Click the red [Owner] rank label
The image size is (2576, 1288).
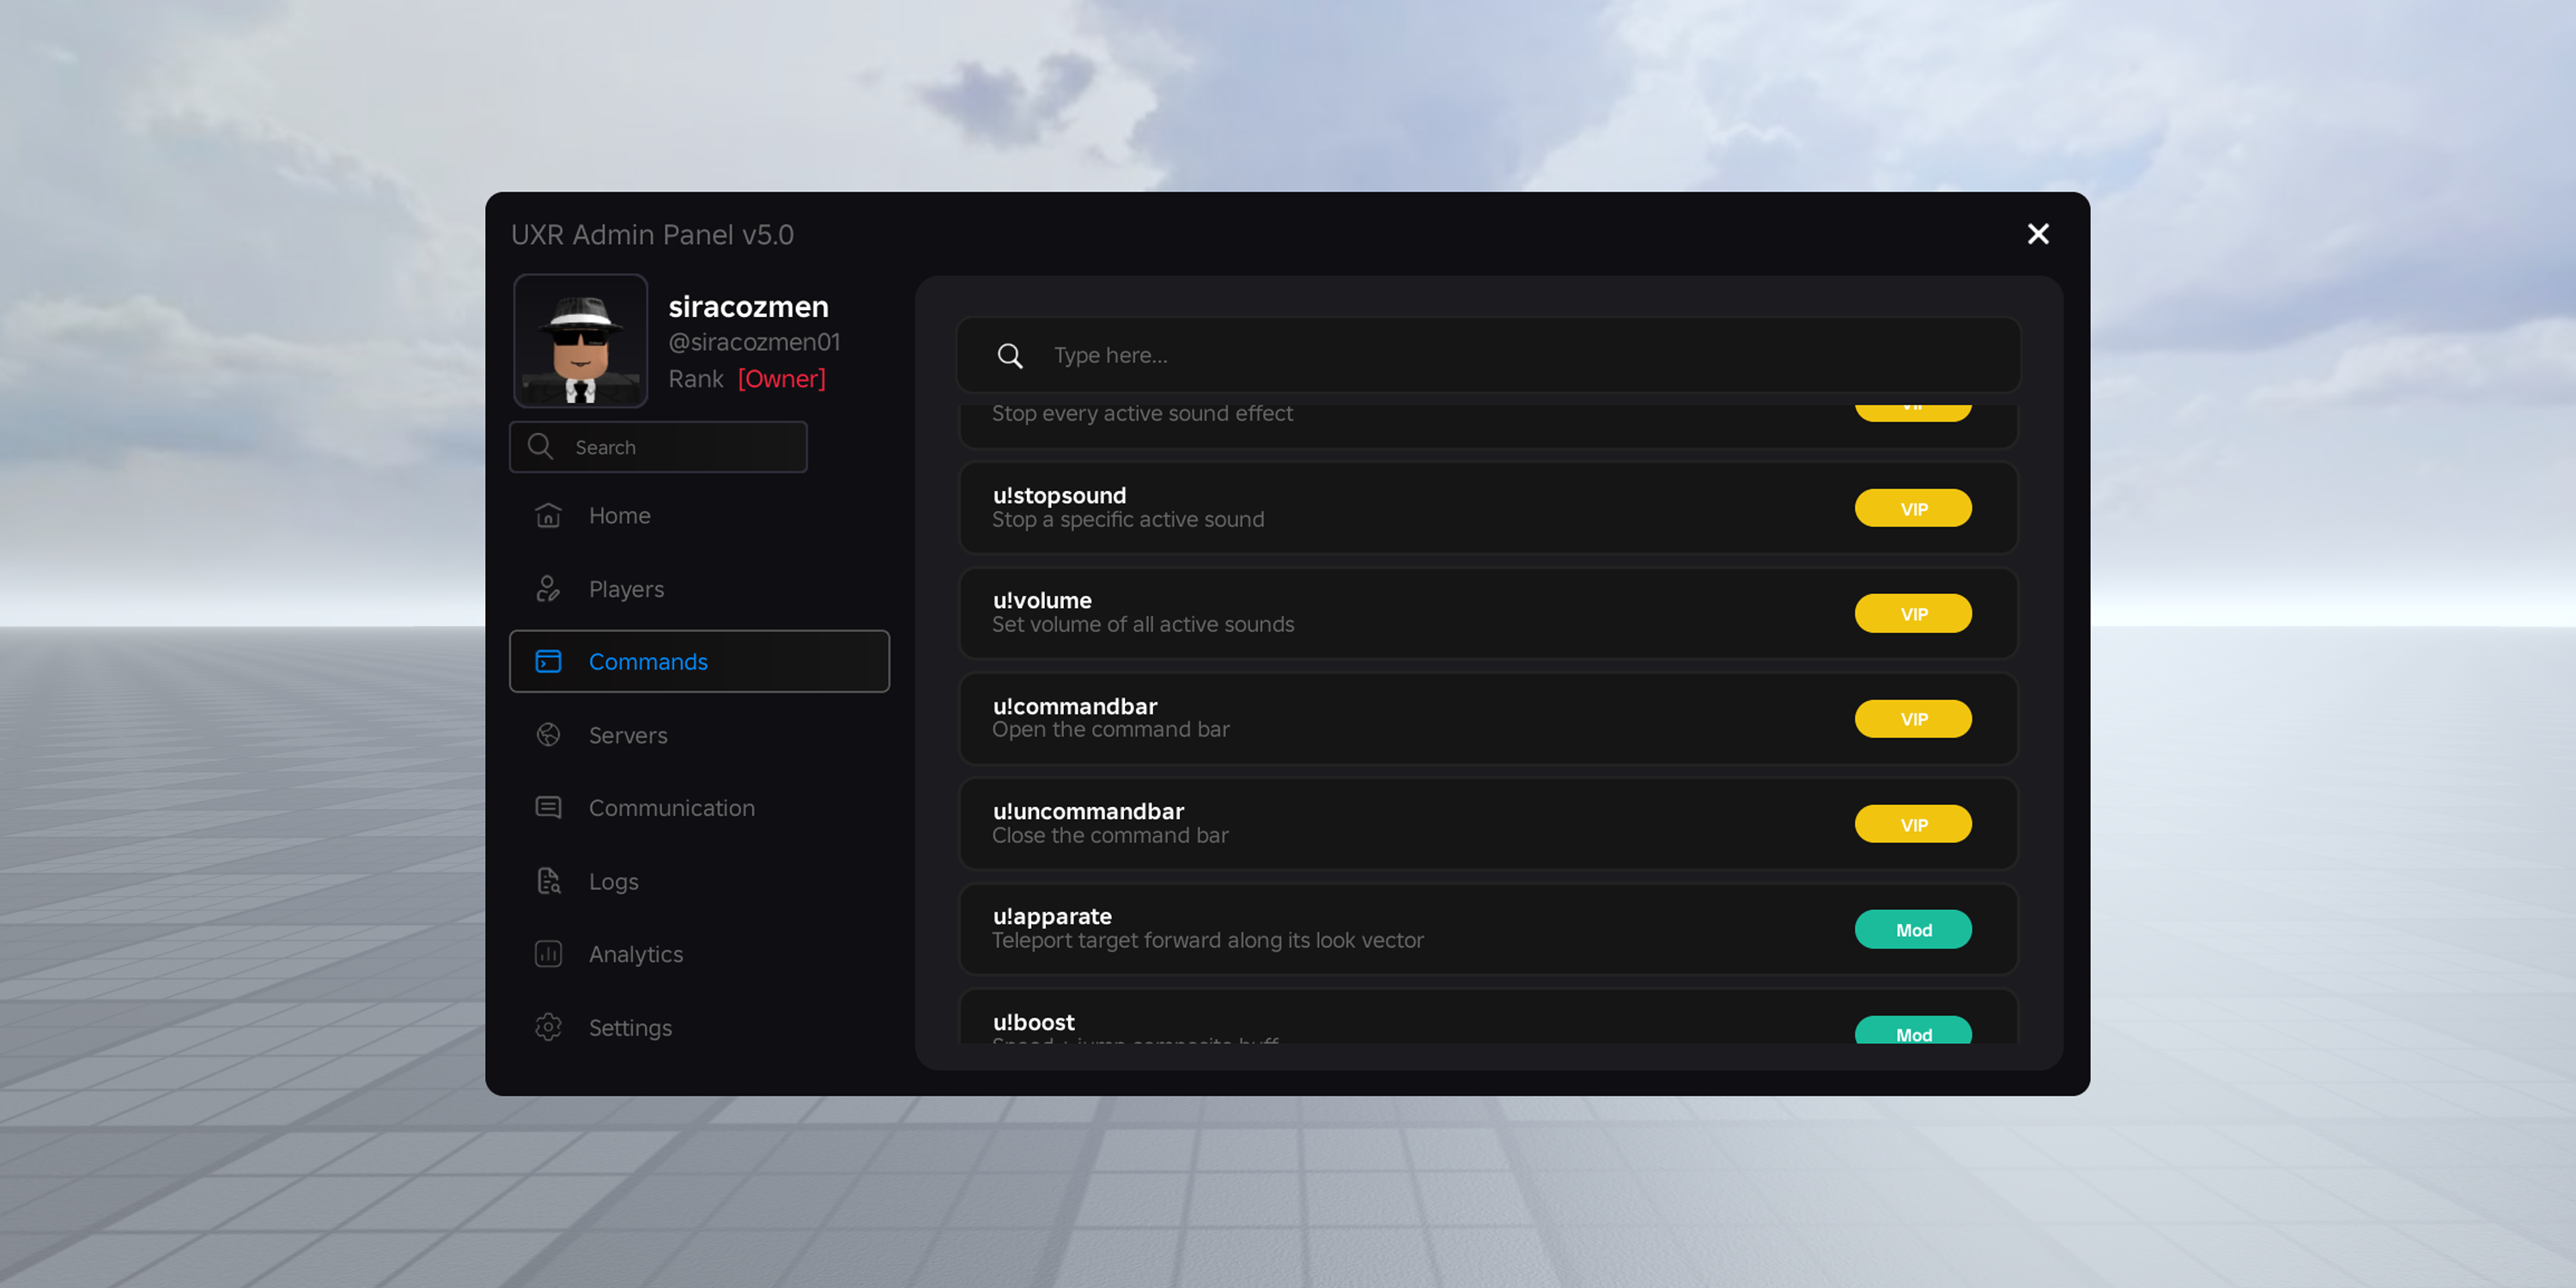click(781, 379)
